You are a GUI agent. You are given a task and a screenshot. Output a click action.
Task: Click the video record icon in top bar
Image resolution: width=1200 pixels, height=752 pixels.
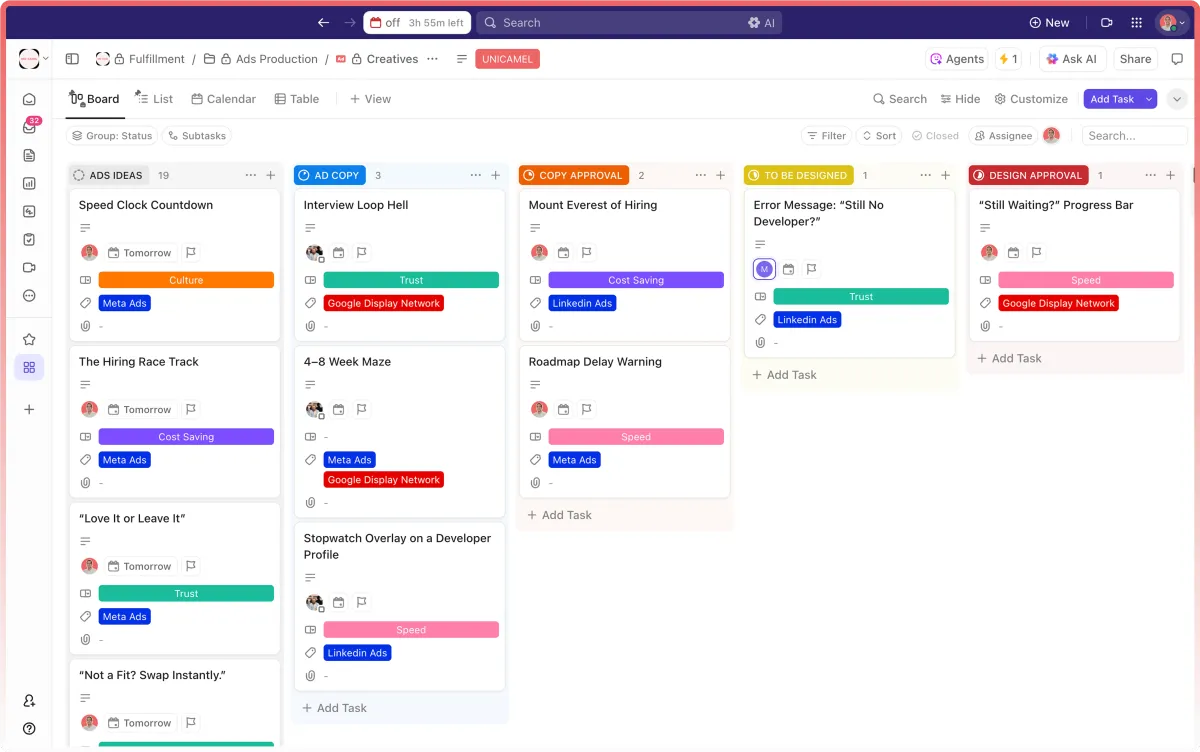coord(1107,22)
